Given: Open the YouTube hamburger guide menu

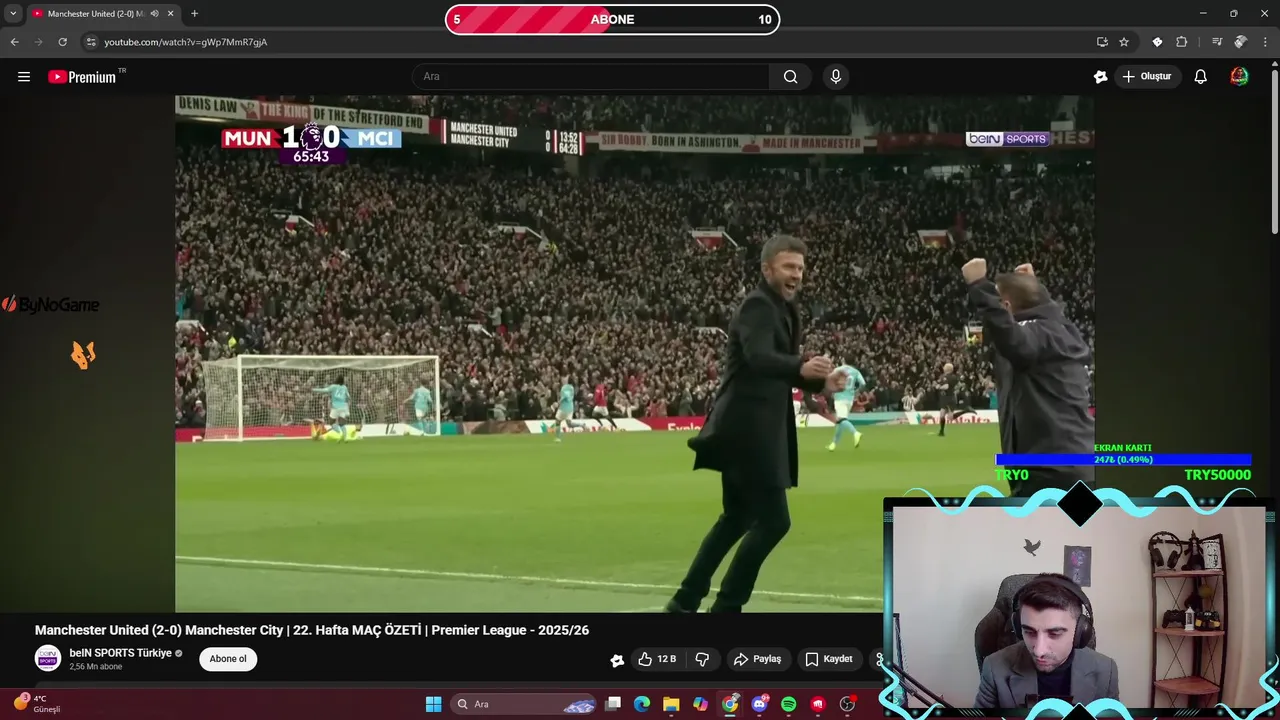Looking at the screenshot, I should [x=24, y=76].
